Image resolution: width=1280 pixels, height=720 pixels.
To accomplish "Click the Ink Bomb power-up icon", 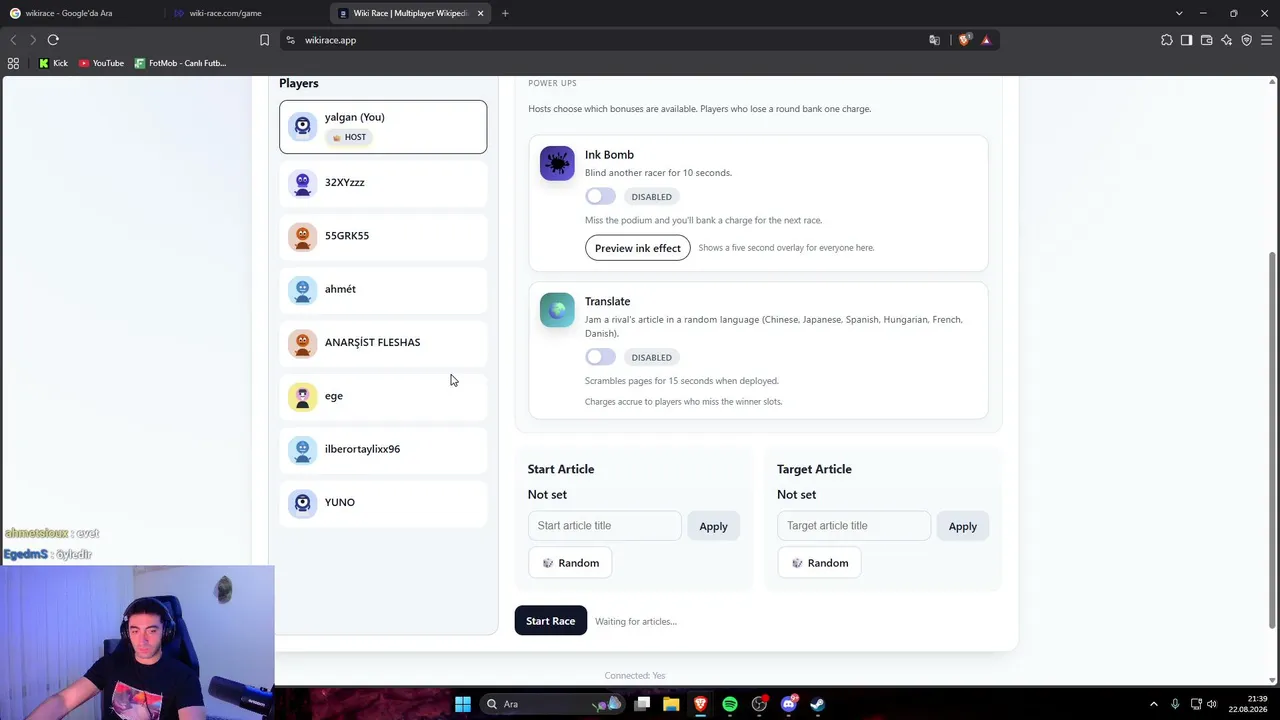I will pyautogui.click(x=557, y=163).
